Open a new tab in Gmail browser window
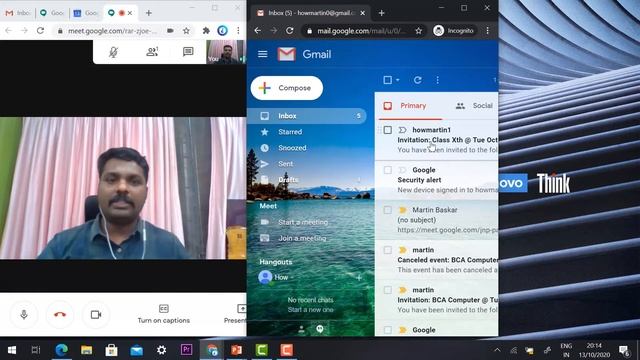The height and width of the screenshot is (360, 640). [x=381, y=13]
